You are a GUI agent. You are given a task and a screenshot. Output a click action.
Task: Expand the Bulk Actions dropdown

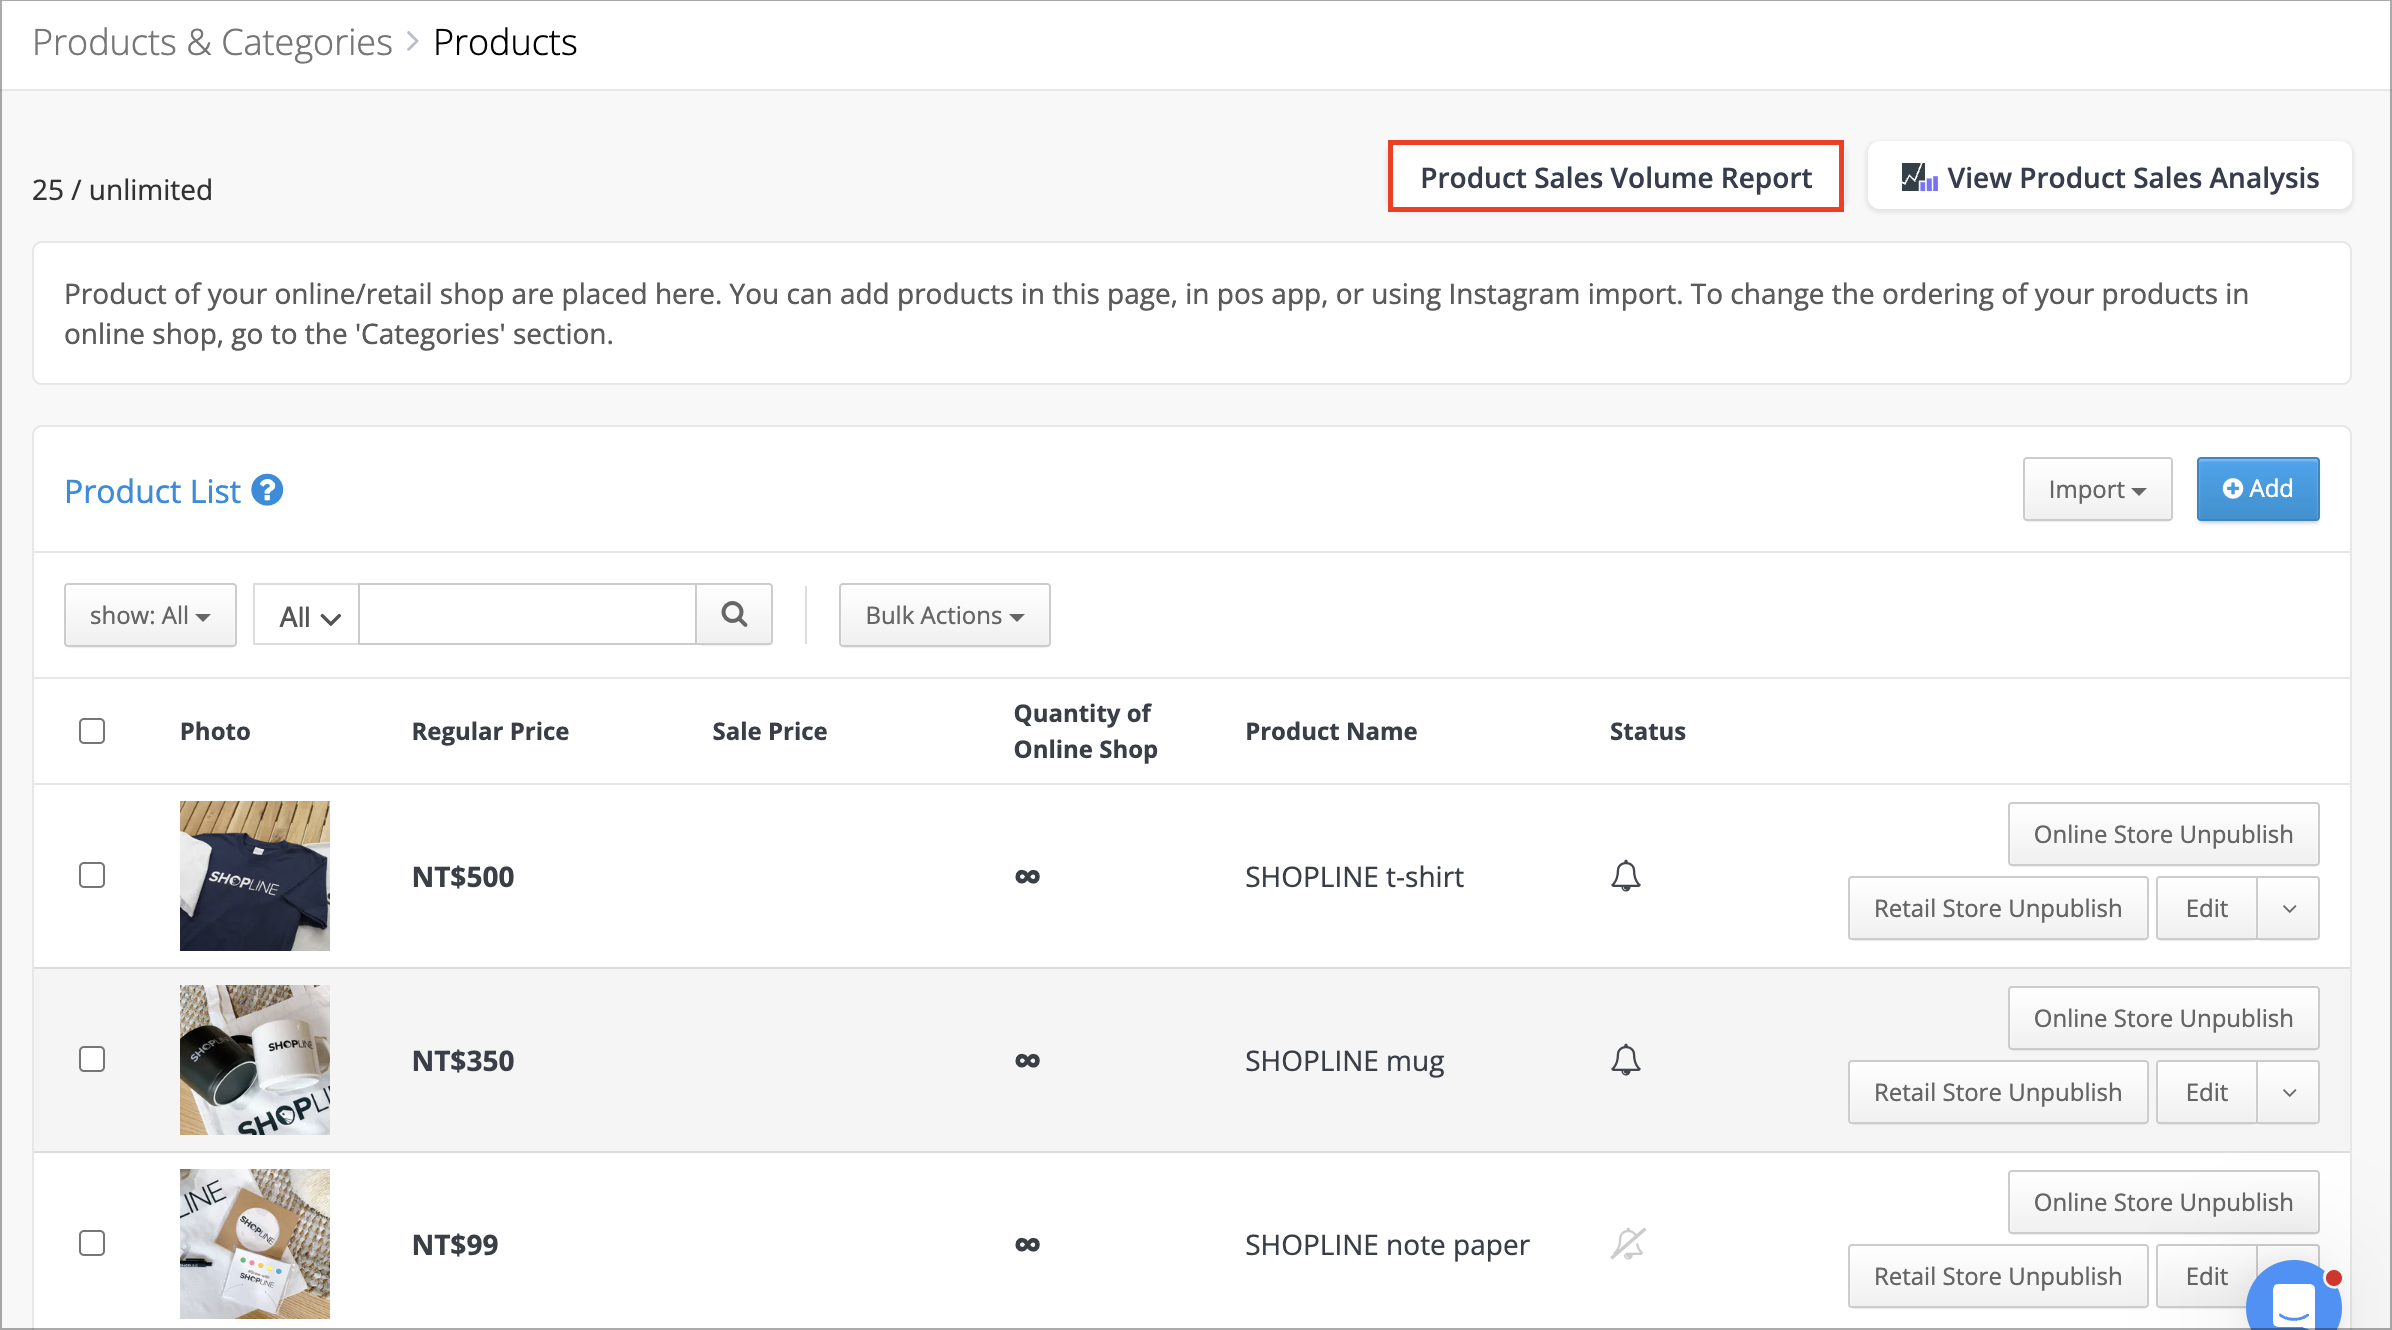tap(944, 615)
